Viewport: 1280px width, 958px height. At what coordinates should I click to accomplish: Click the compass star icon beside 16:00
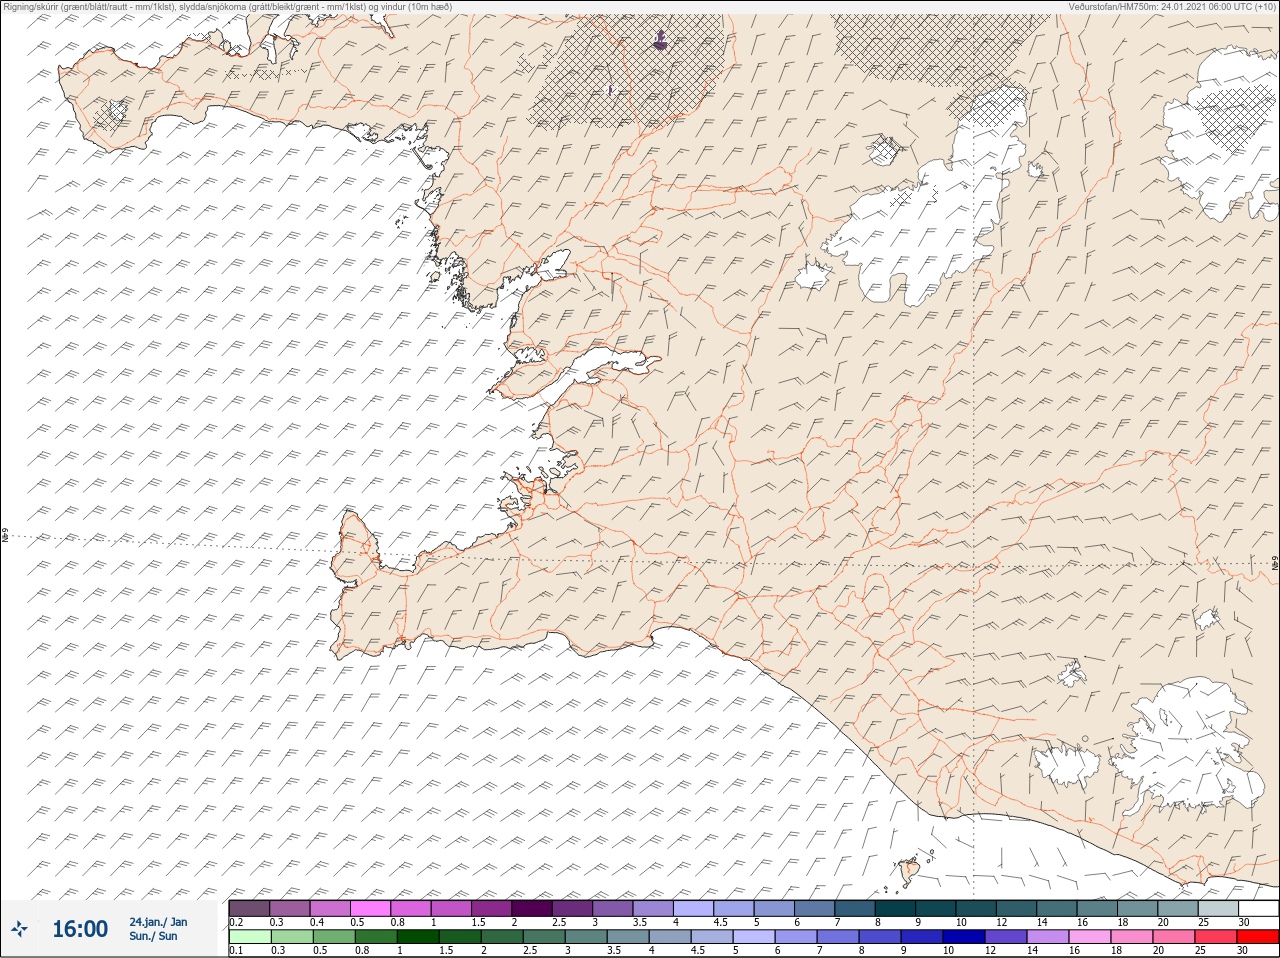tap(20, 929)
